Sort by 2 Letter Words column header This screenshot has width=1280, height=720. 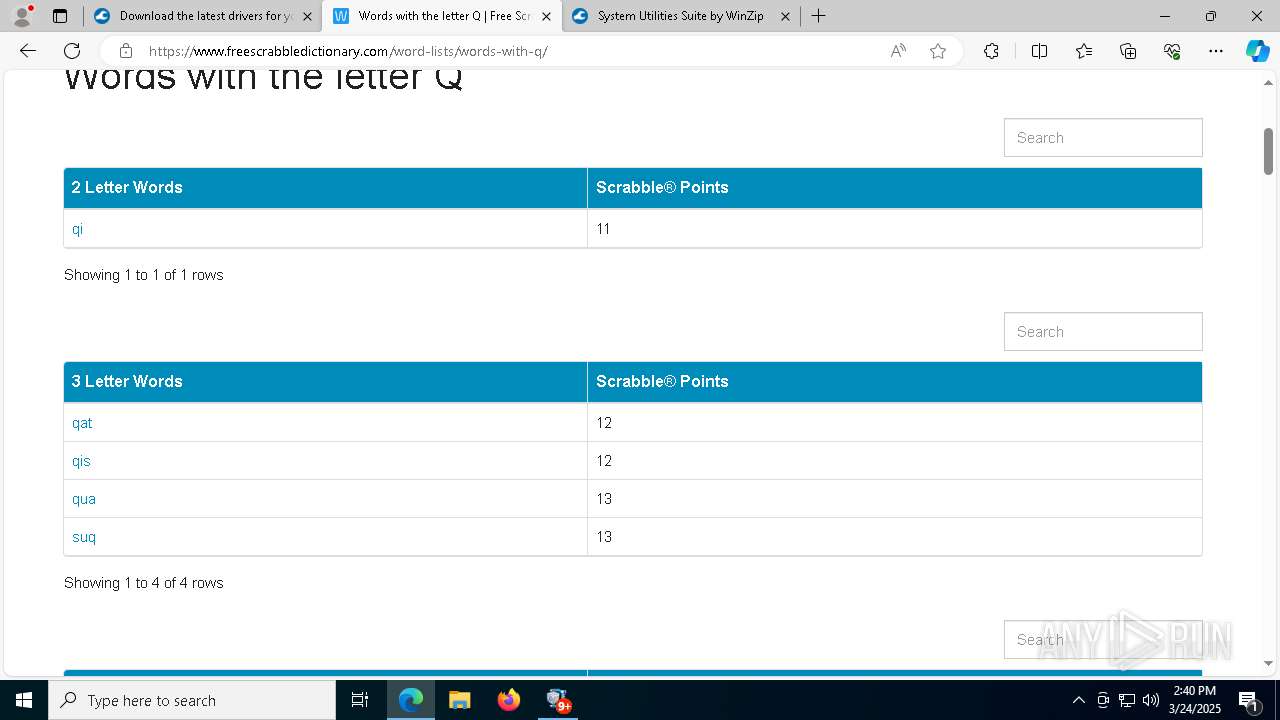(325, 188)
